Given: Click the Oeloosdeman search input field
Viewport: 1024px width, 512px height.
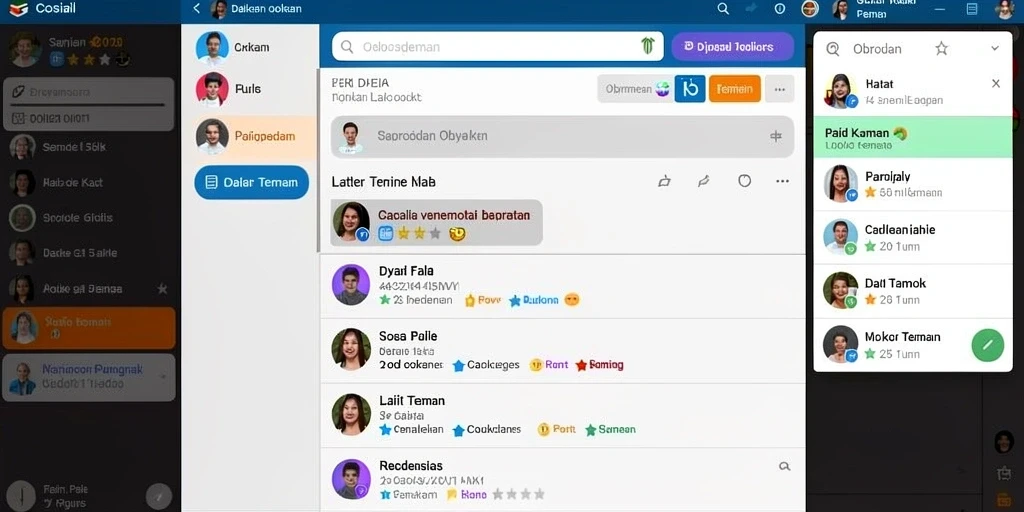Looking at the screenshot, I should [498, 46].
